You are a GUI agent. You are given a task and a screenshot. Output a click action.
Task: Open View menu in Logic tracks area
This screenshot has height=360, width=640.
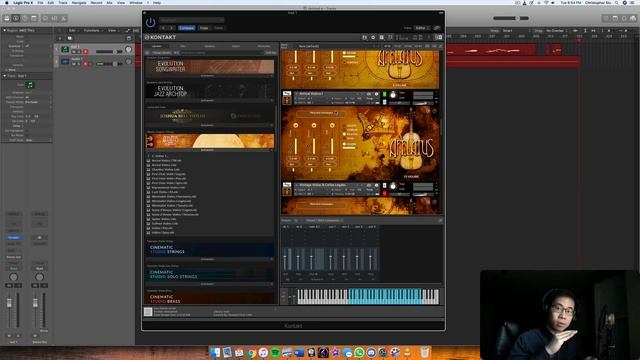click(113, 31)
